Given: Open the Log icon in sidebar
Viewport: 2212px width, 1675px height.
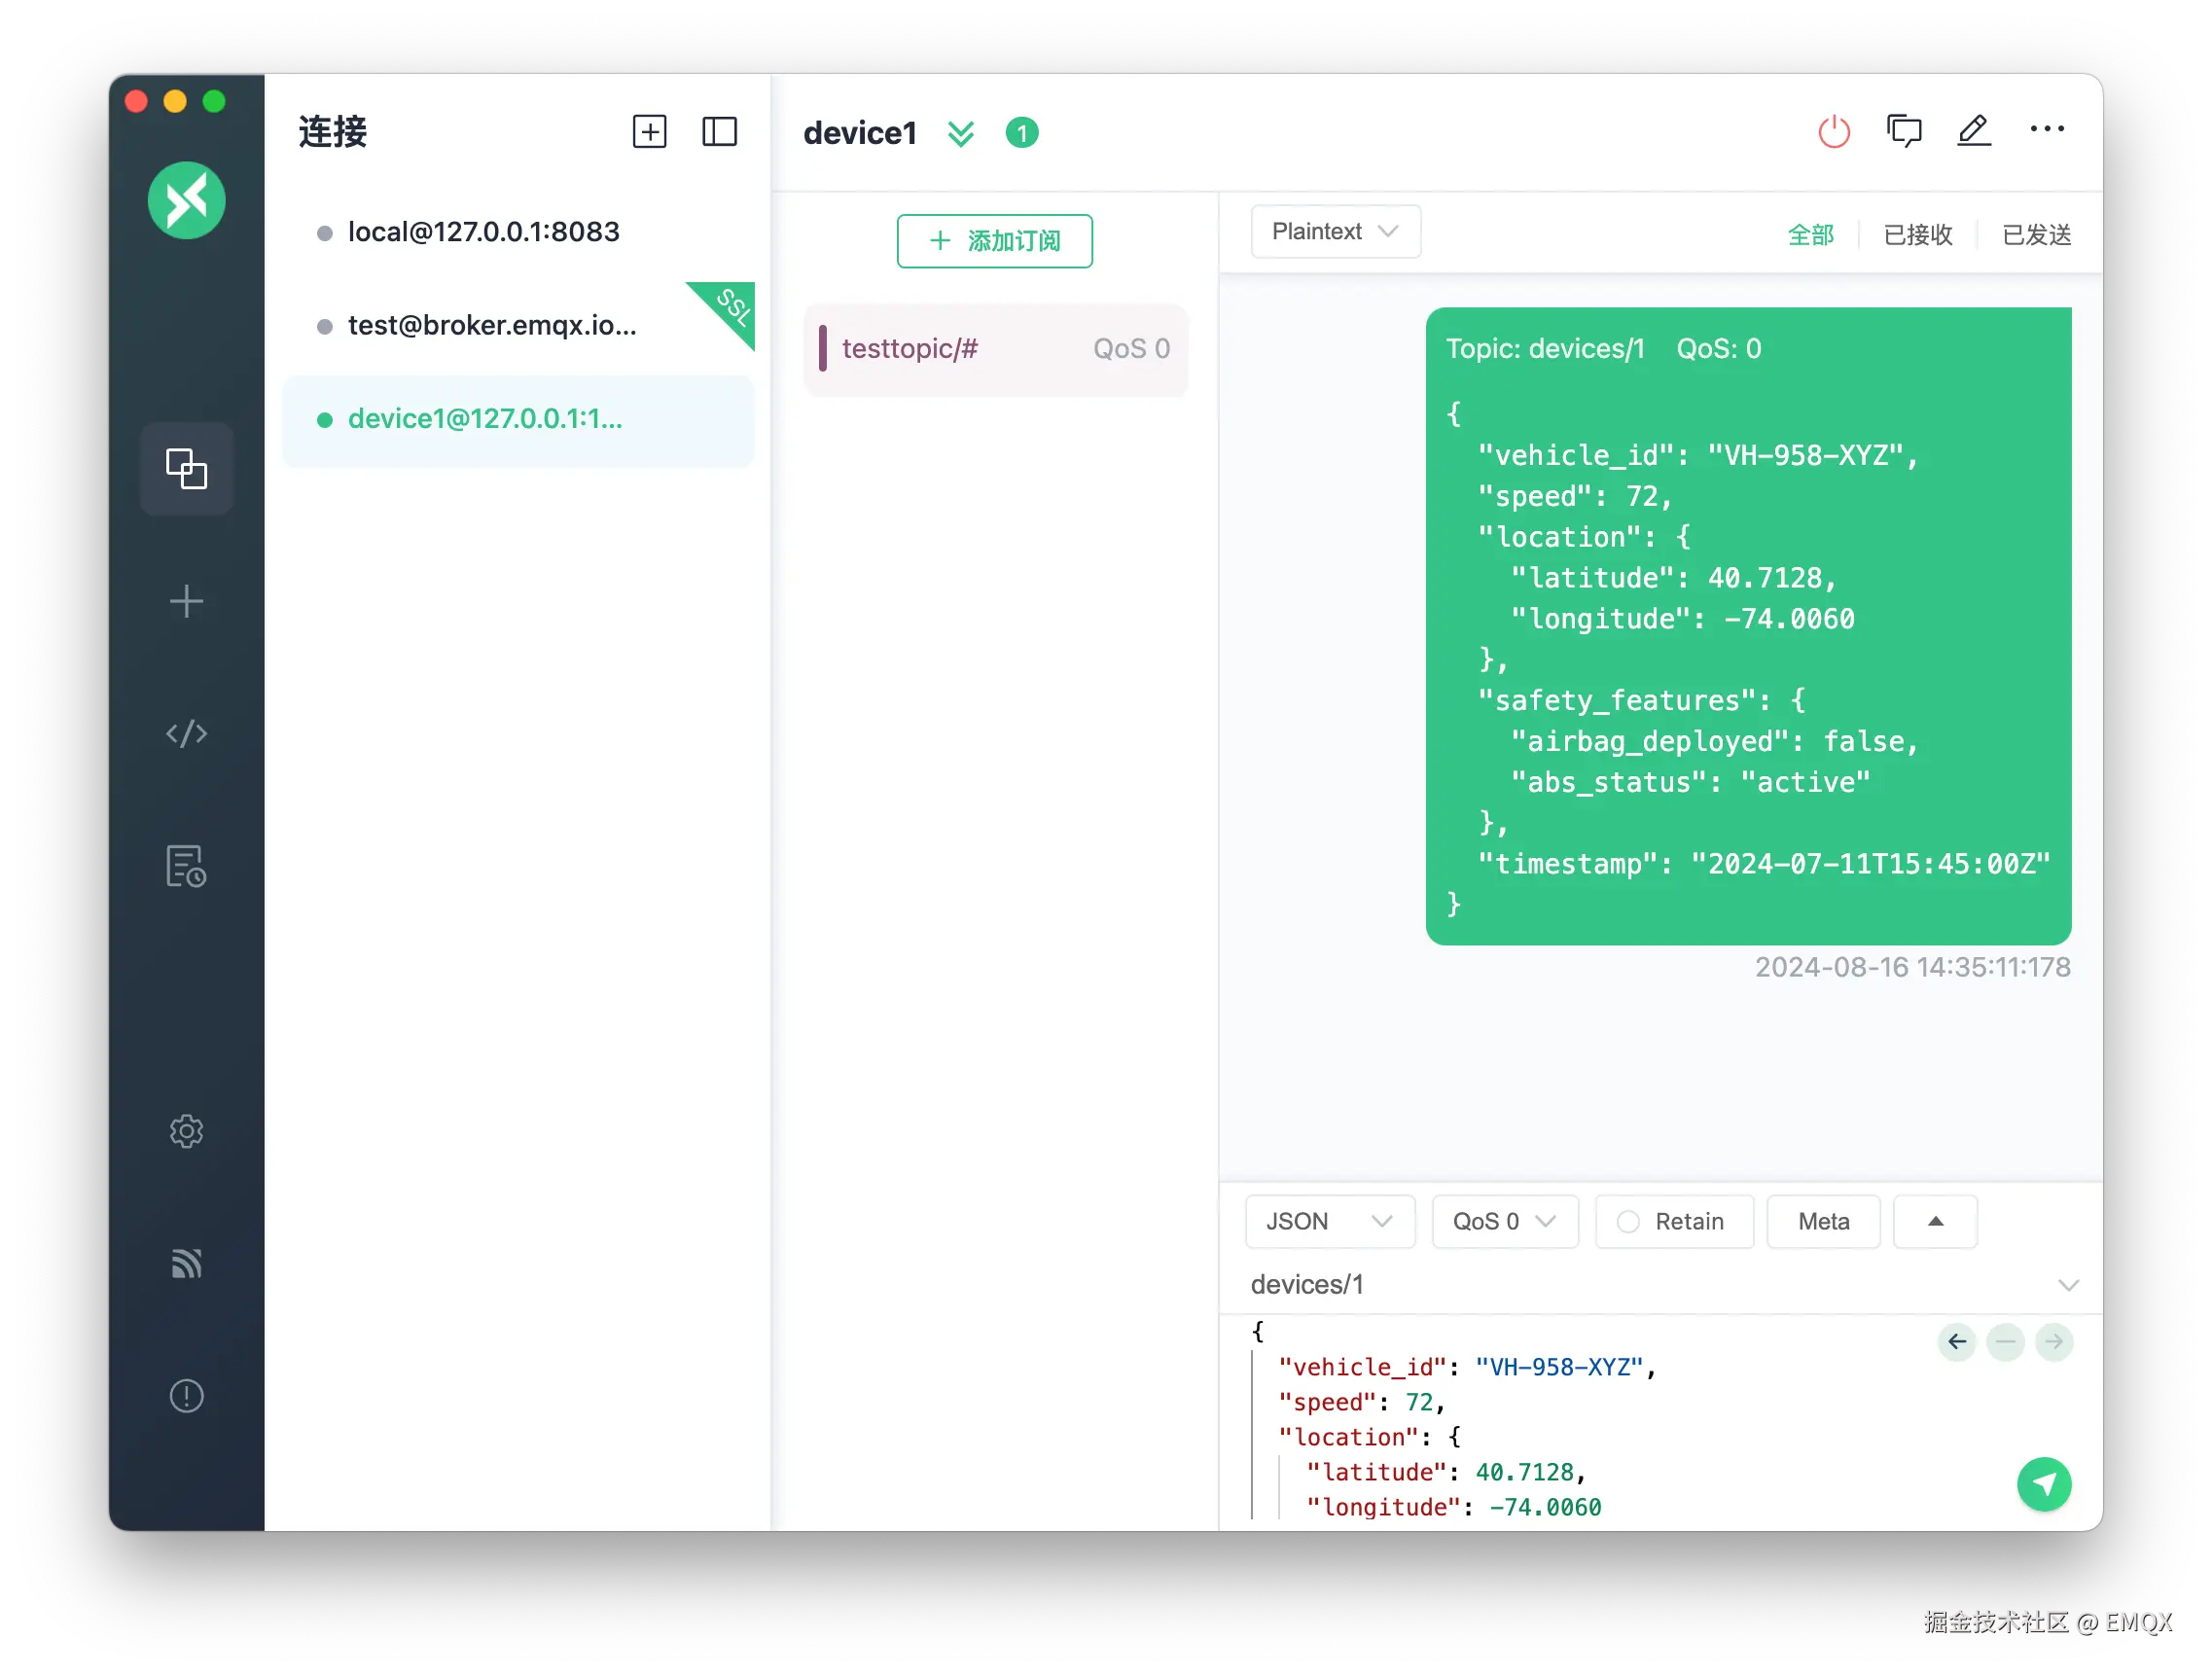Looking at the screenshot, I should (186, 866).
